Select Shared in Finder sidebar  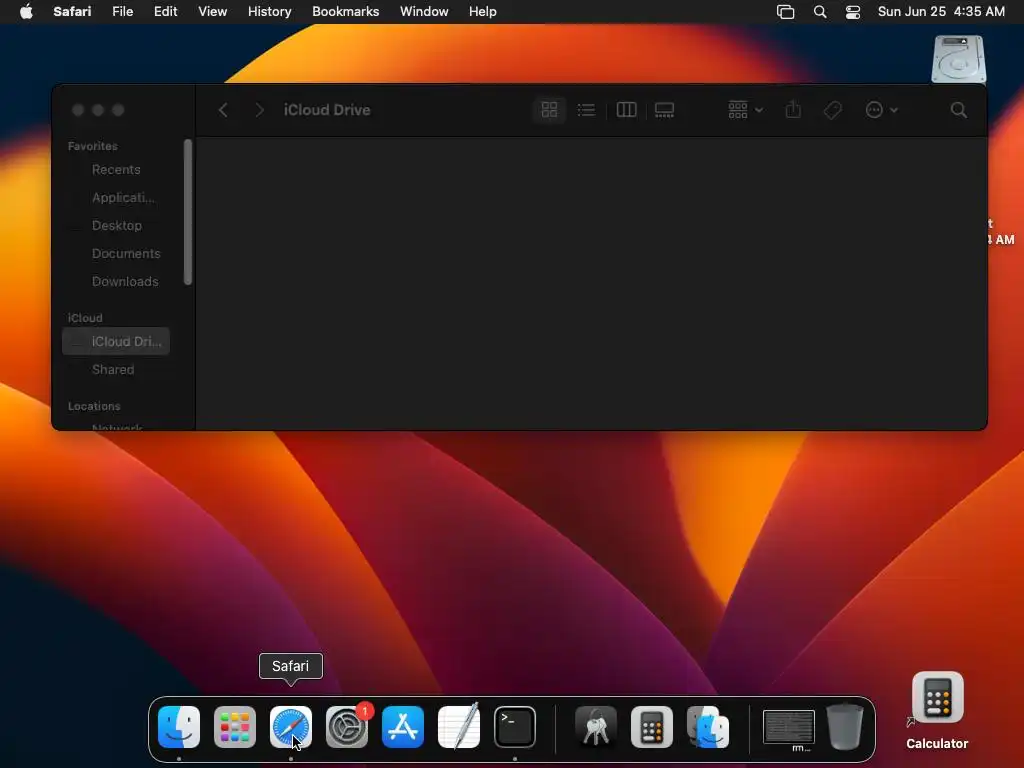[x=116, y=370]
